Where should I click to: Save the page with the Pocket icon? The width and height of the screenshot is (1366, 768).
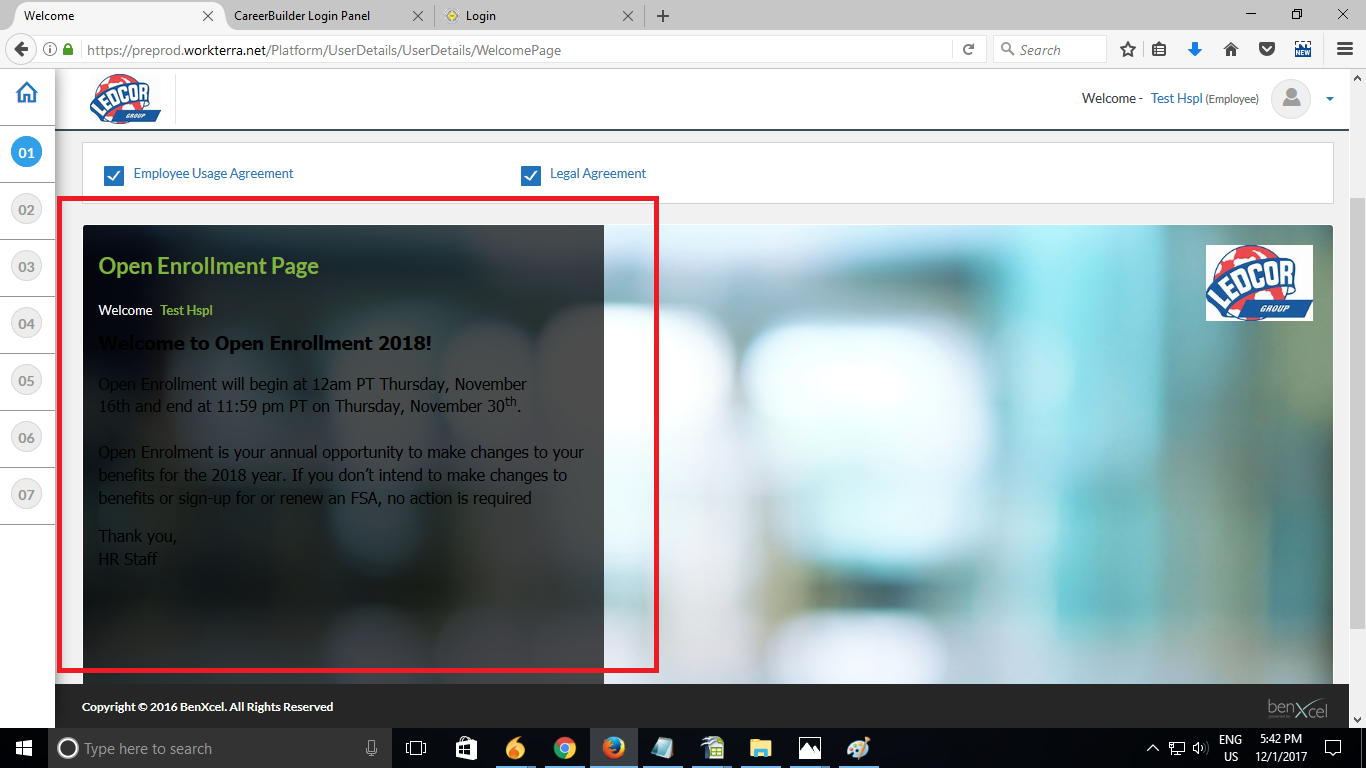pos(1267,49)
